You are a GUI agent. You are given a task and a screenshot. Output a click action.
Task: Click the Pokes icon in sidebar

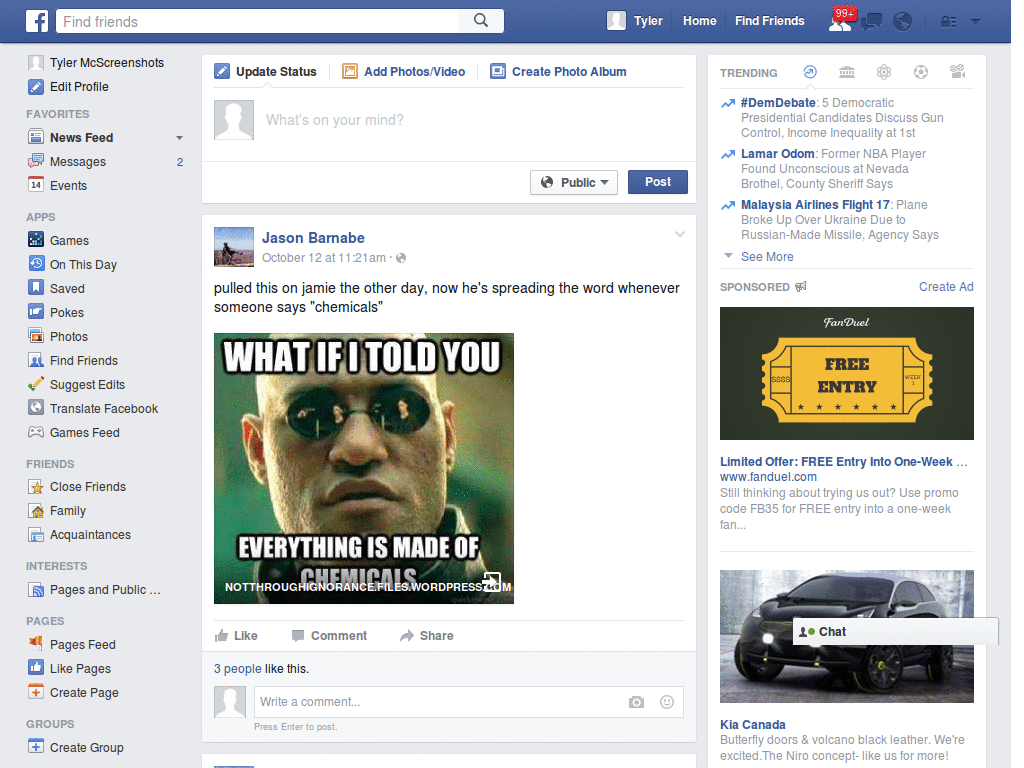(x=36, y=312)
